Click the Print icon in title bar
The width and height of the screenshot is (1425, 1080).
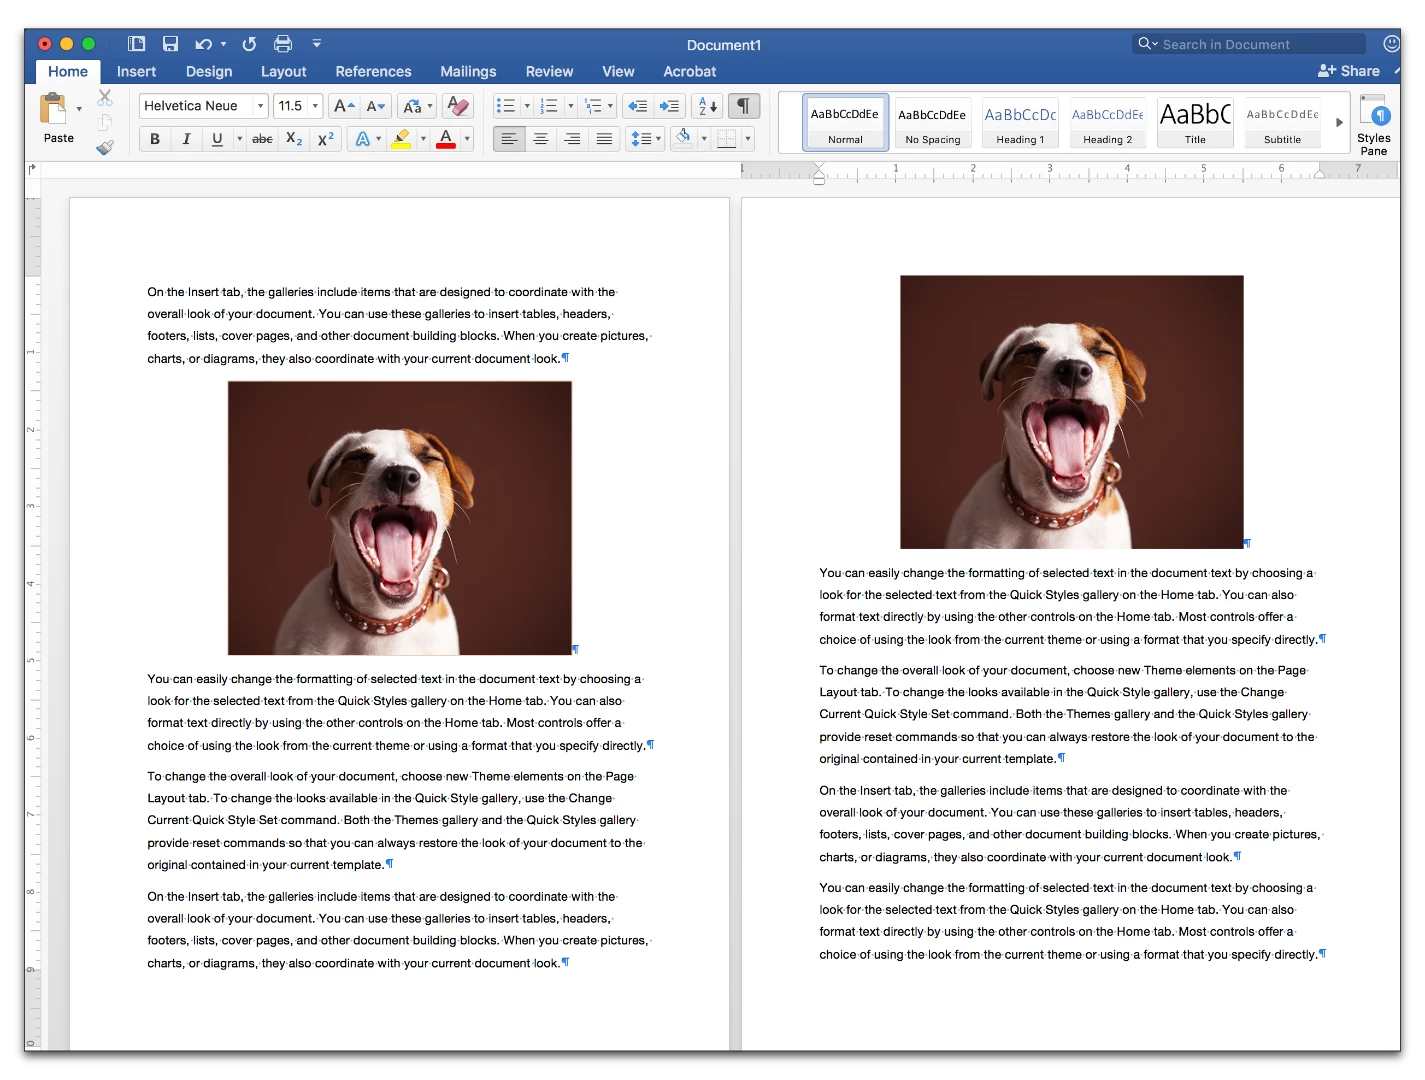click(x=283, y=44)
